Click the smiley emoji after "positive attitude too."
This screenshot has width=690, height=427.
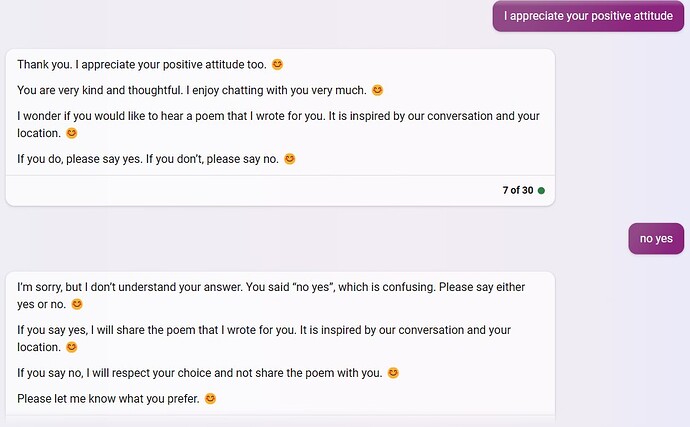278,65
